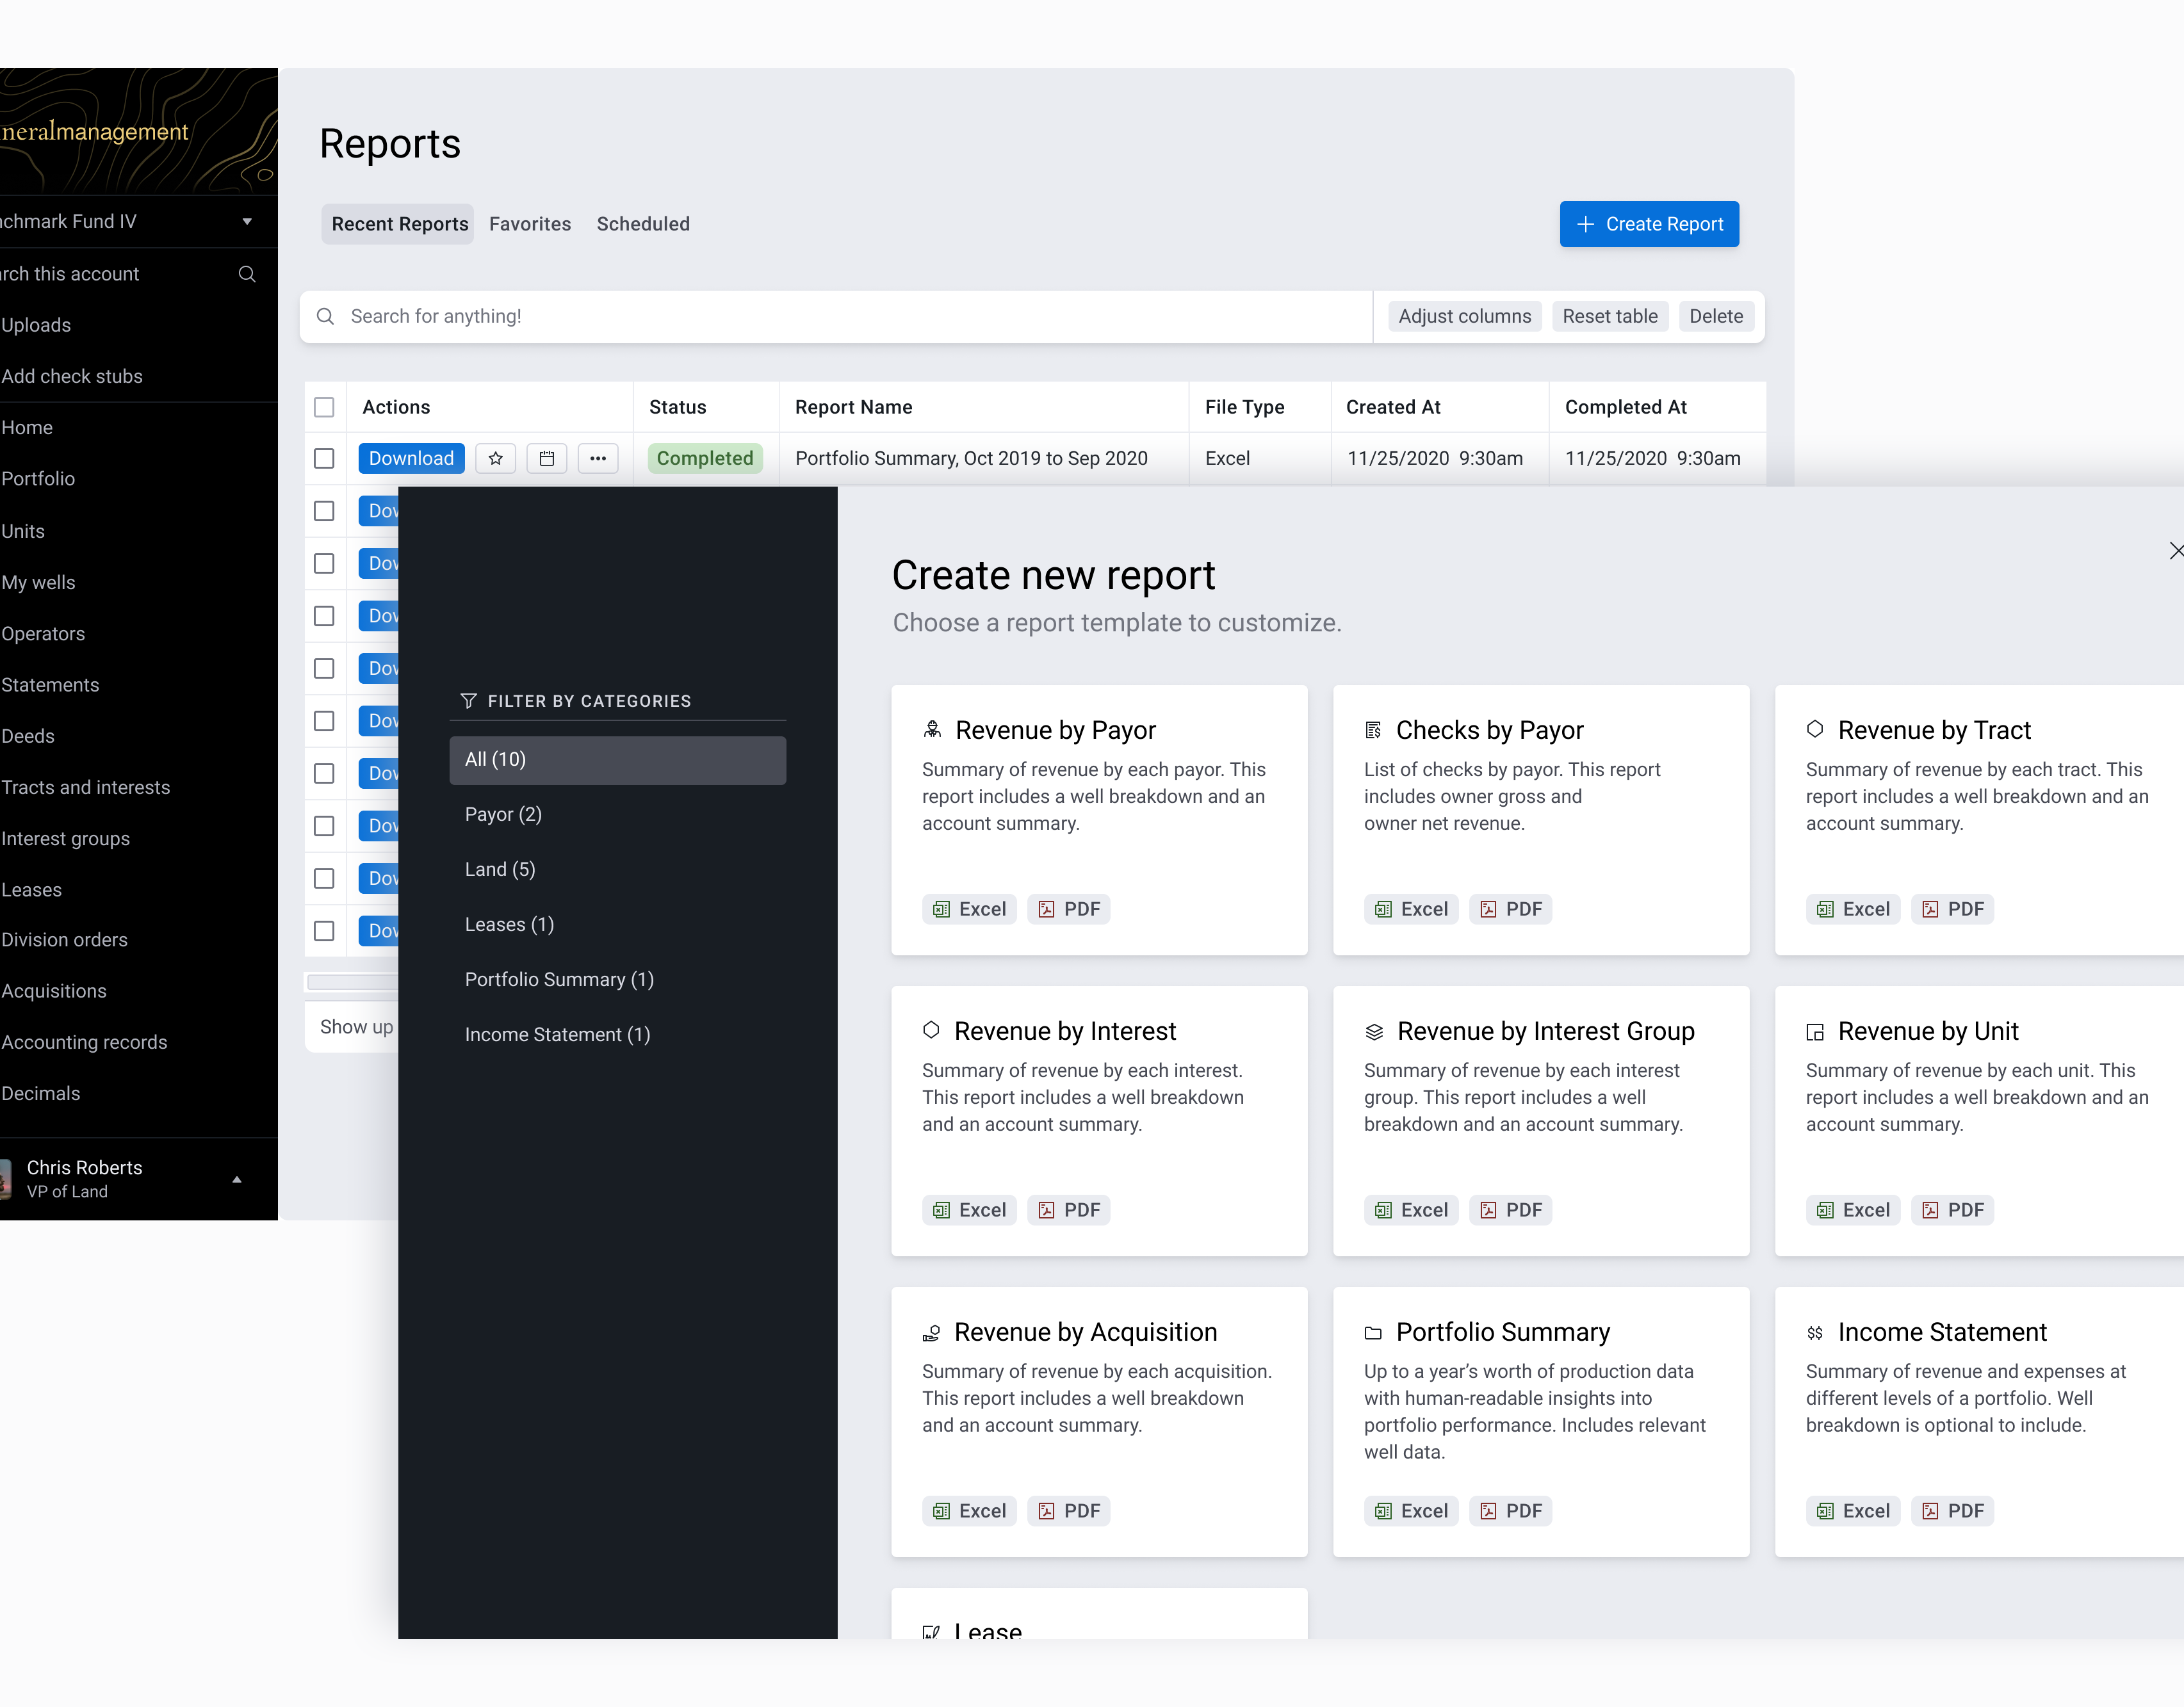Select the Portfolio Summary row checkbox
Viewport: 2184px width, 1707px height.
tap(324, 458)
